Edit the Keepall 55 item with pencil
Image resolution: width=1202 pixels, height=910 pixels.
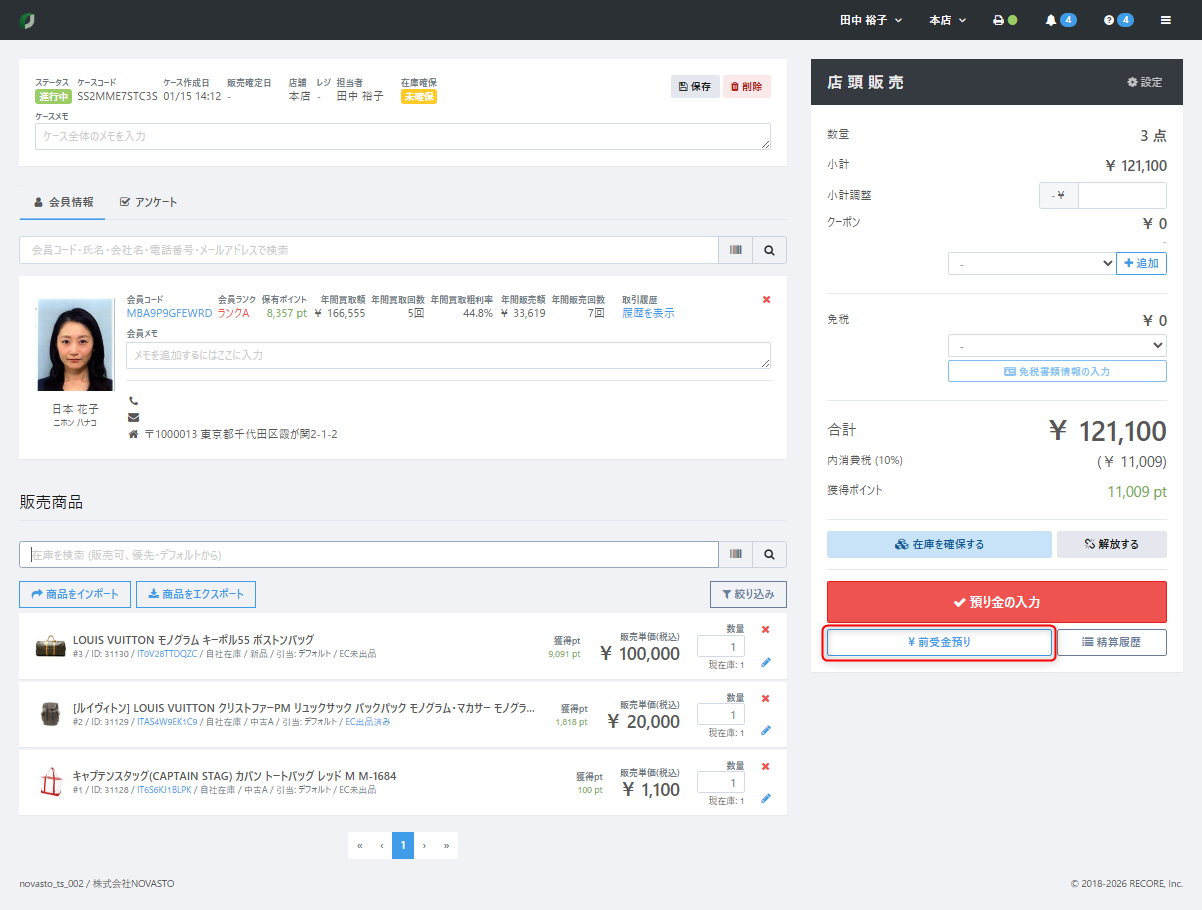pyautogui.click(x=766, y=662)
